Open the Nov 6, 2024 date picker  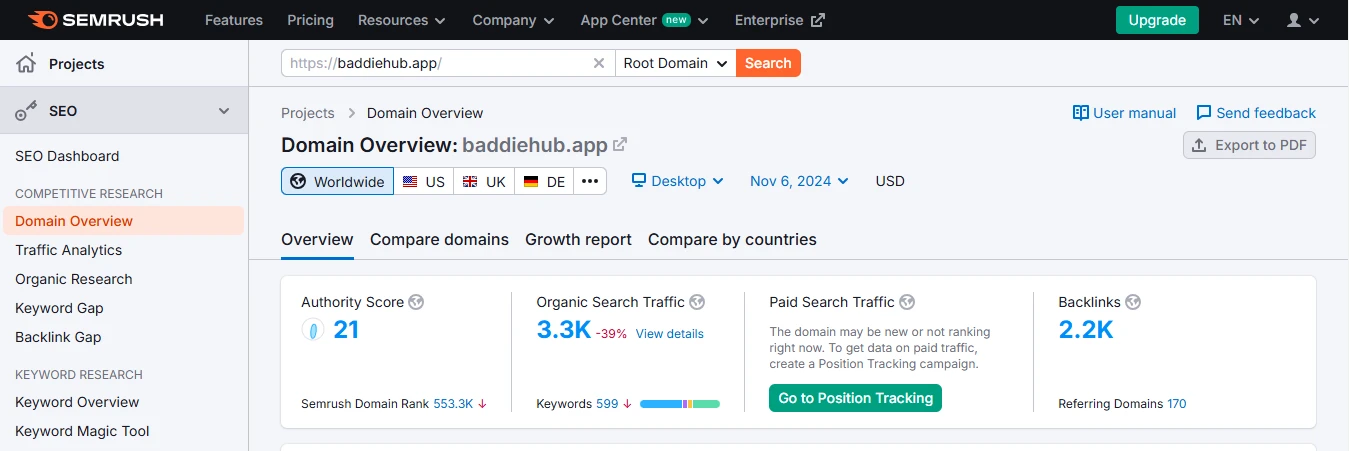click(x=799, y=181)
